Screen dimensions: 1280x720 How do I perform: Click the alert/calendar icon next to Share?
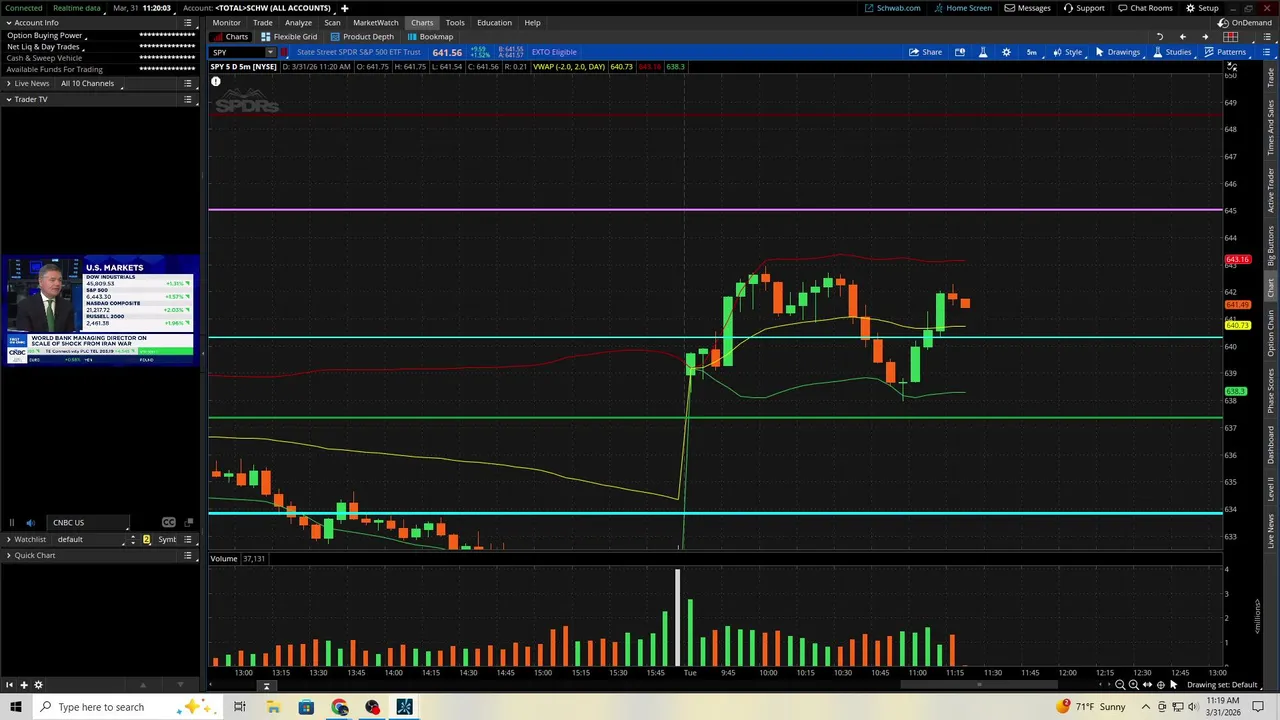click(960, 52)
